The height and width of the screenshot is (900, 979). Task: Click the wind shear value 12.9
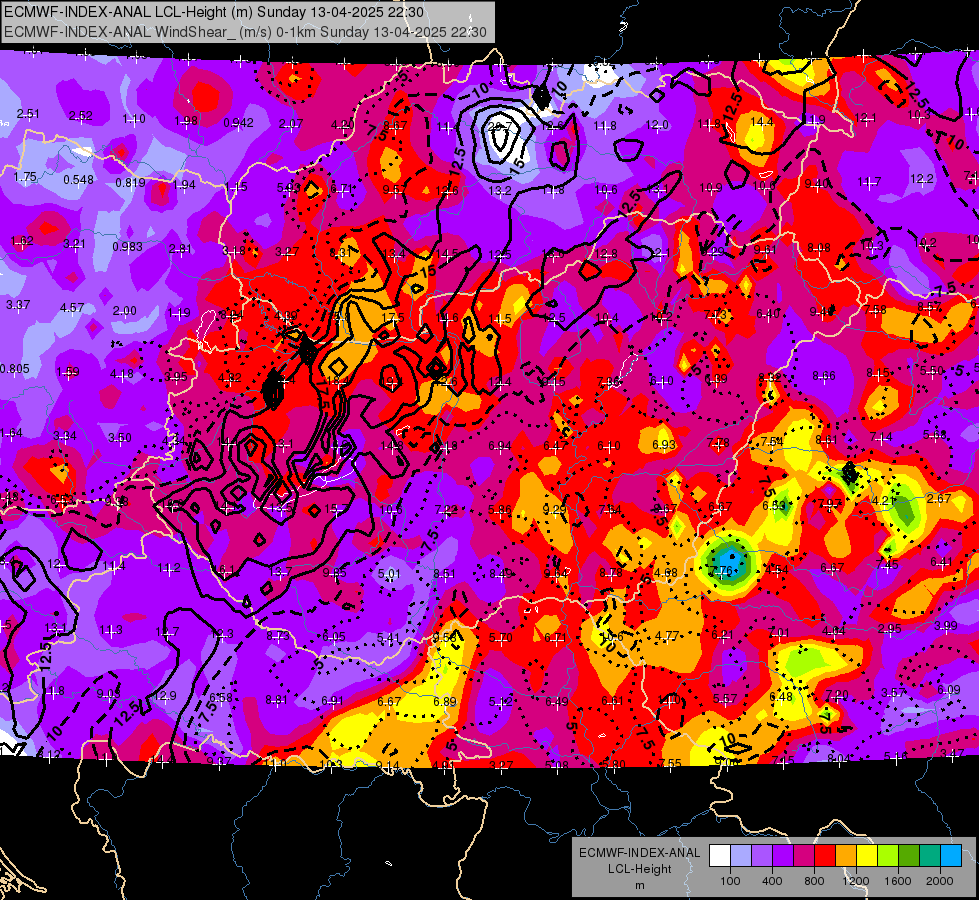(165, 696)
